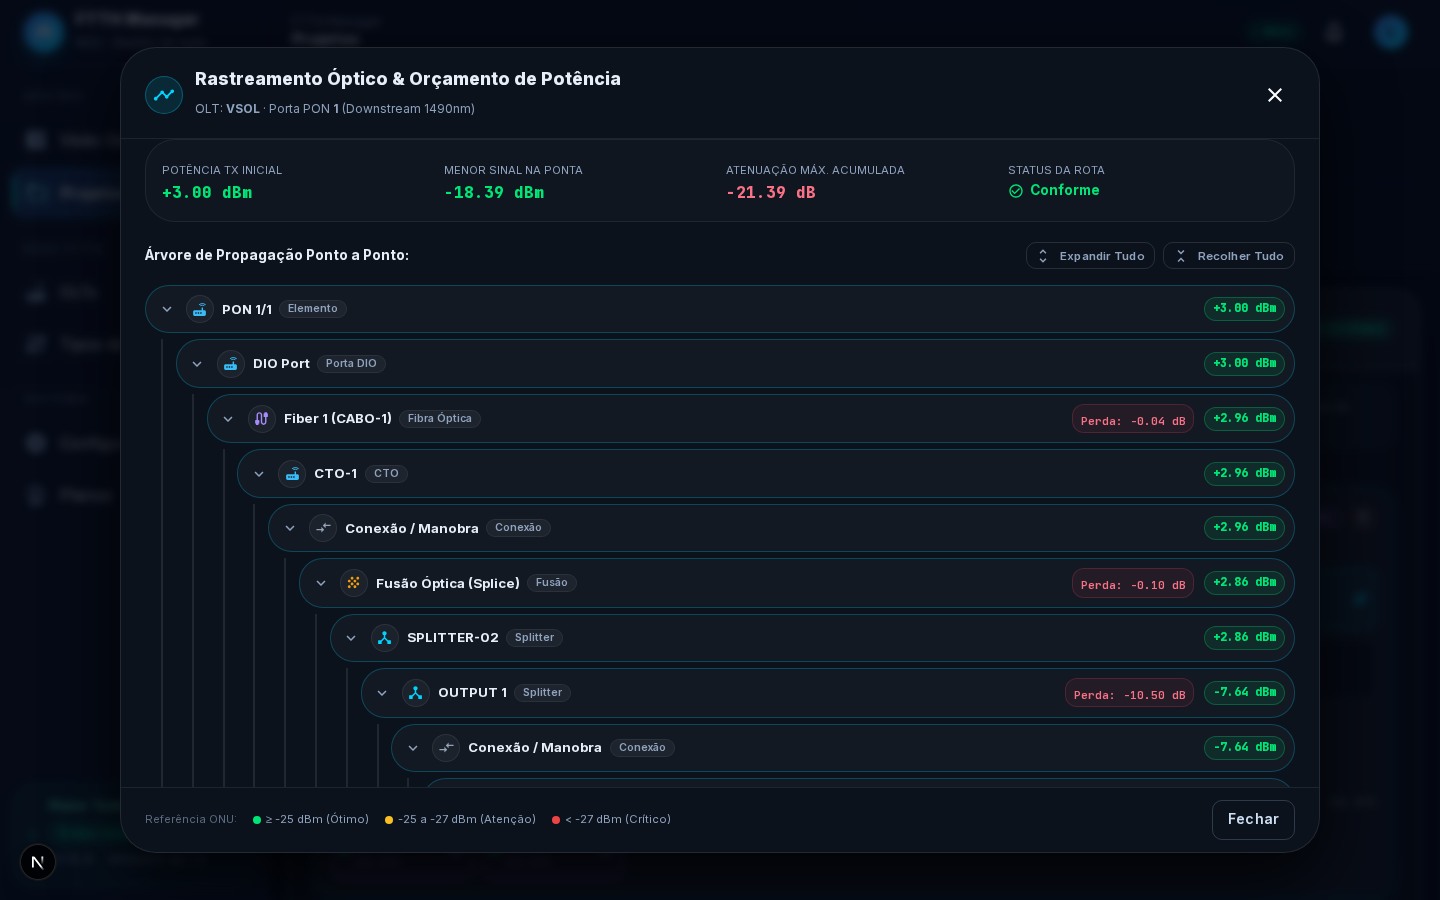The image size is (1440, 900).
Task: Collapse the SPLITTER-02 row chevron
Action: [351, 638]
